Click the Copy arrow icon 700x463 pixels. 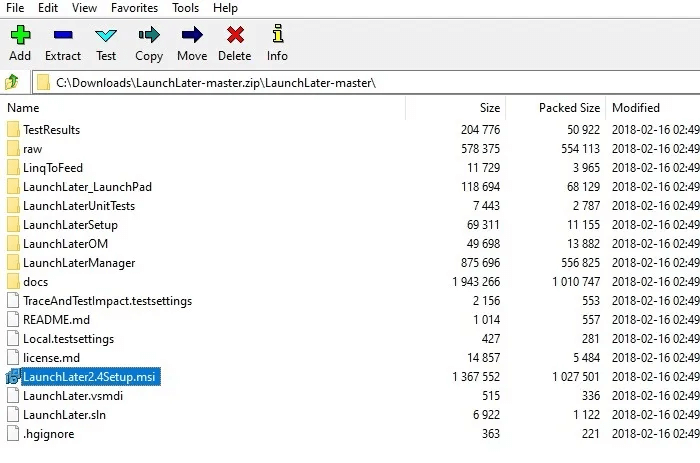click(149, 35)
